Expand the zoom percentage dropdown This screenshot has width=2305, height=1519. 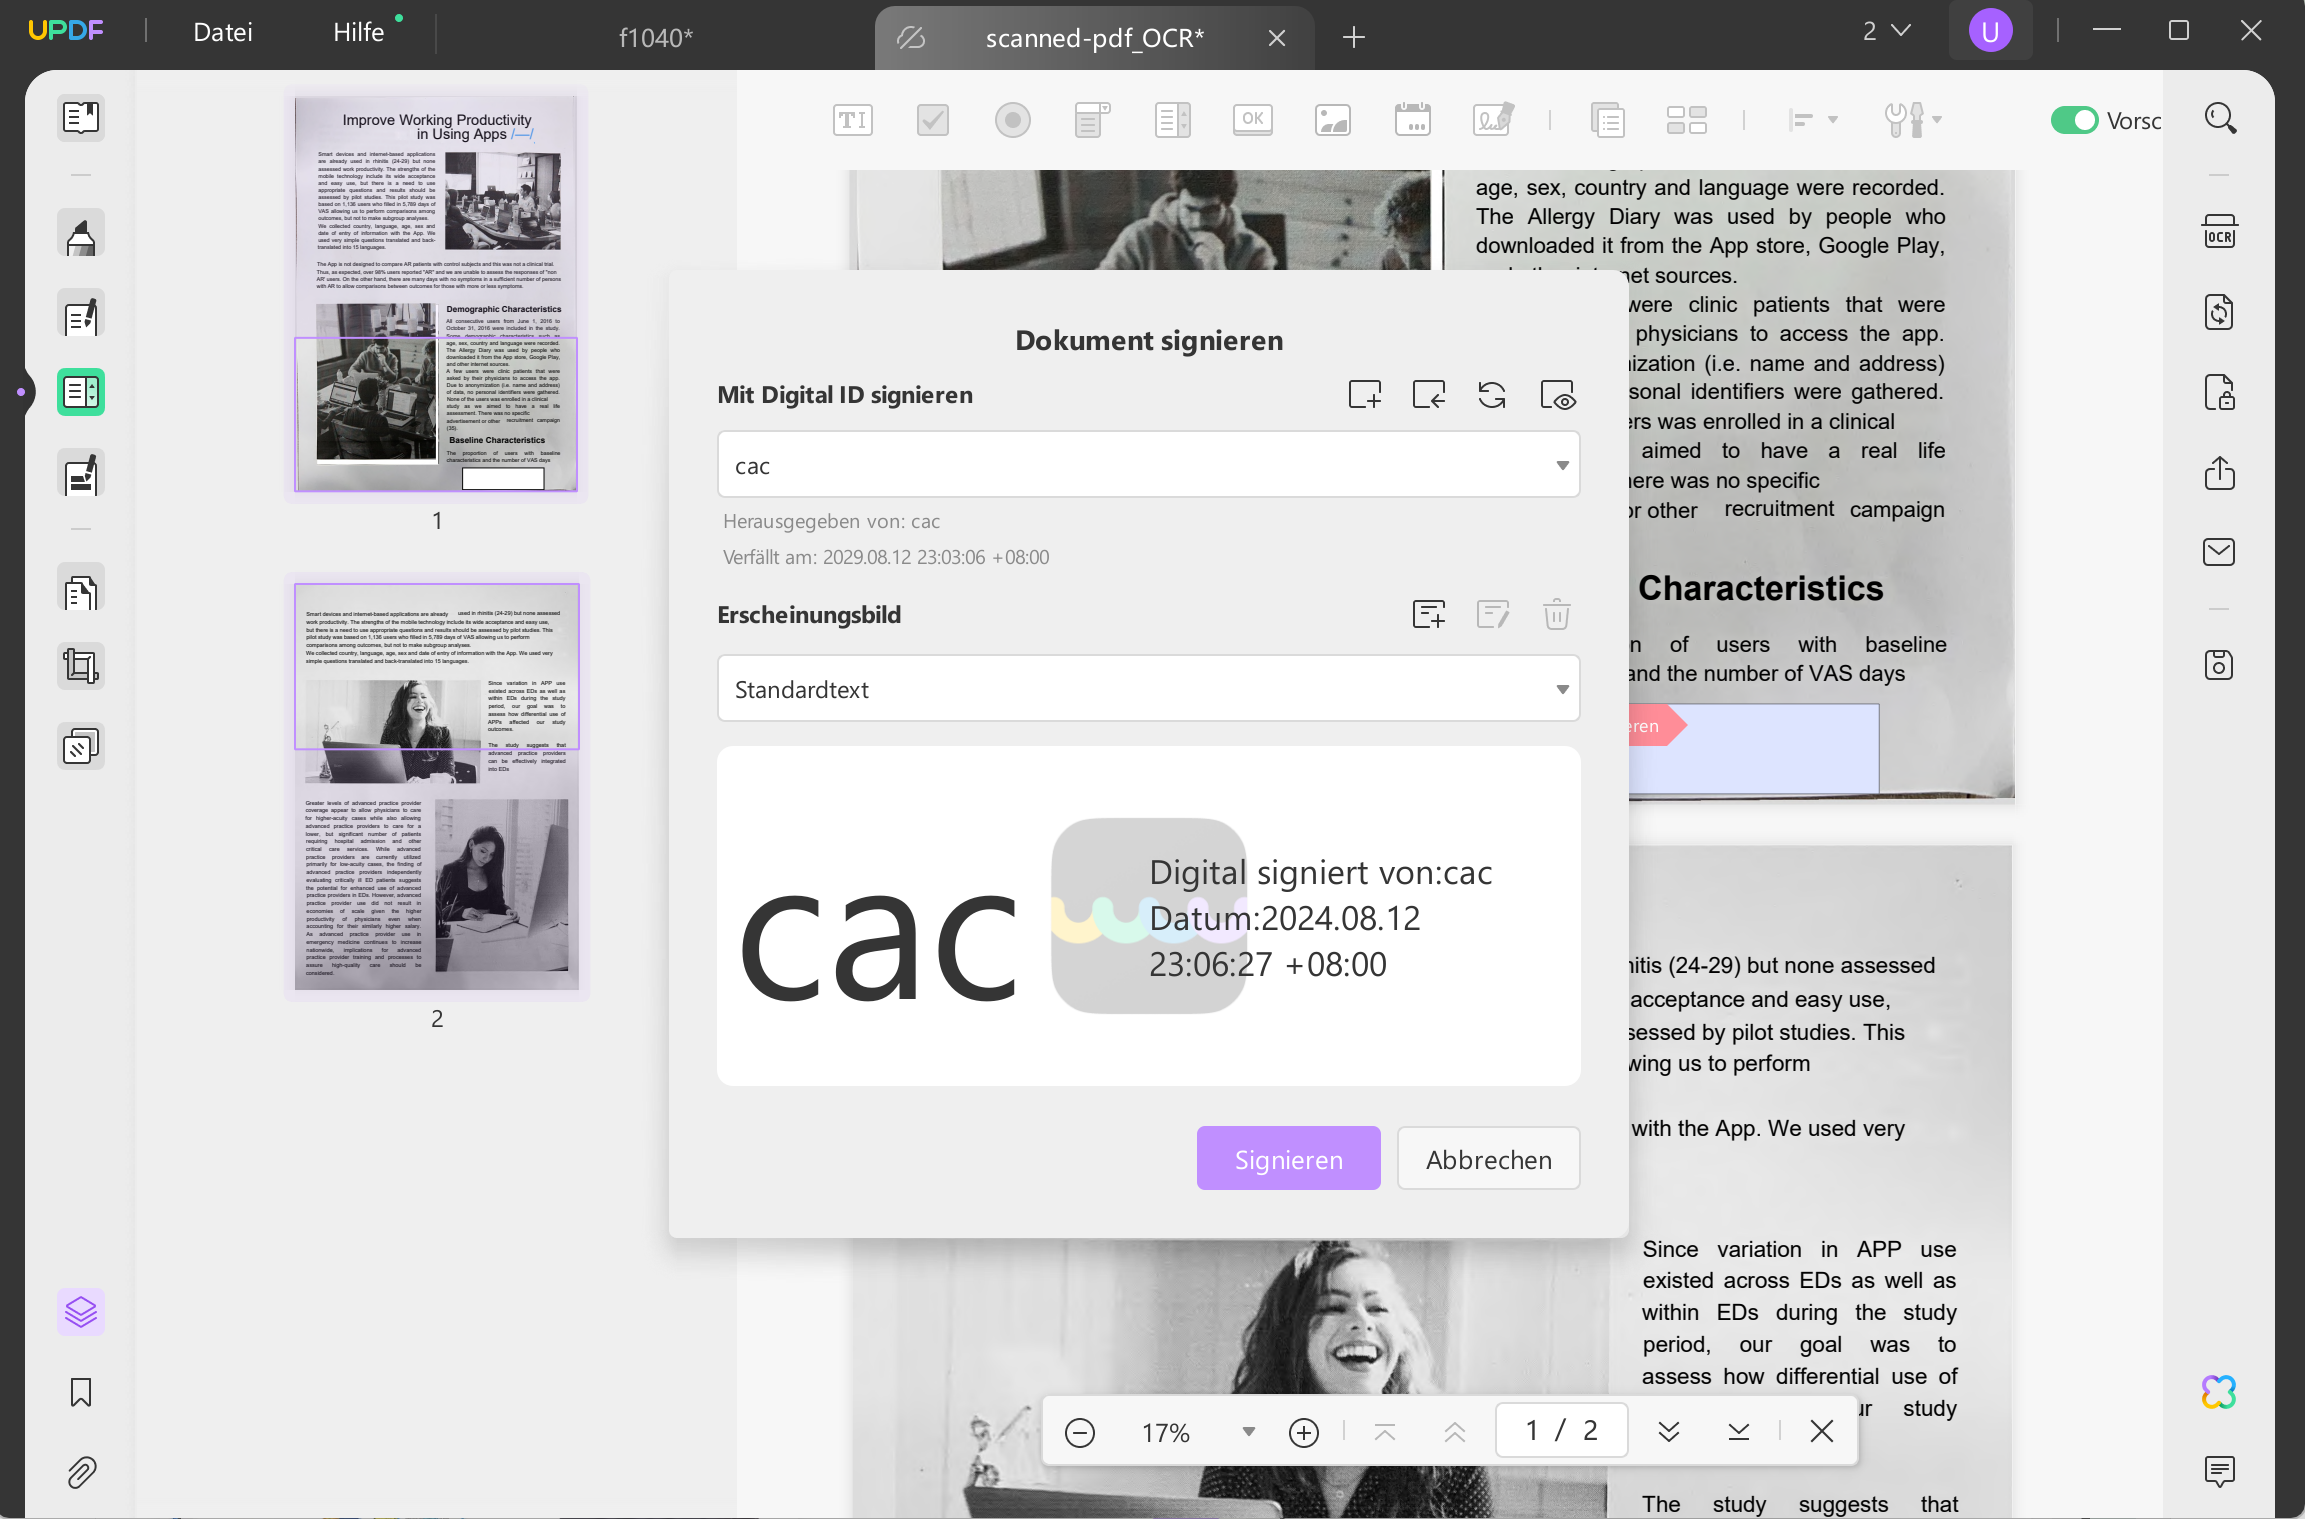point(1246,1431)
